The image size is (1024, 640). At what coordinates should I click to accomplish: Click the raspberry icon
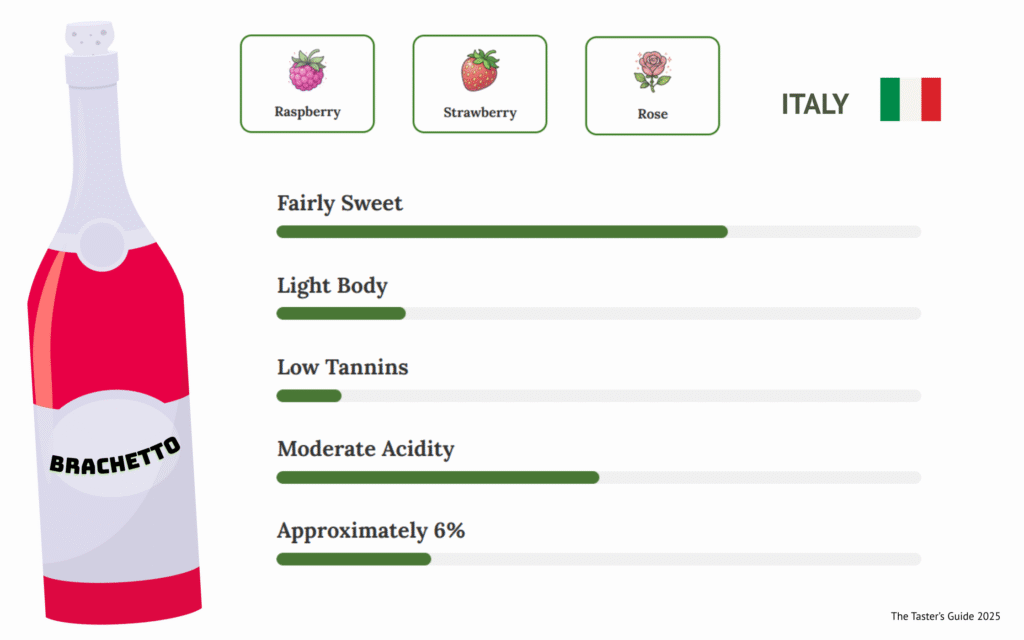(307, 71)
